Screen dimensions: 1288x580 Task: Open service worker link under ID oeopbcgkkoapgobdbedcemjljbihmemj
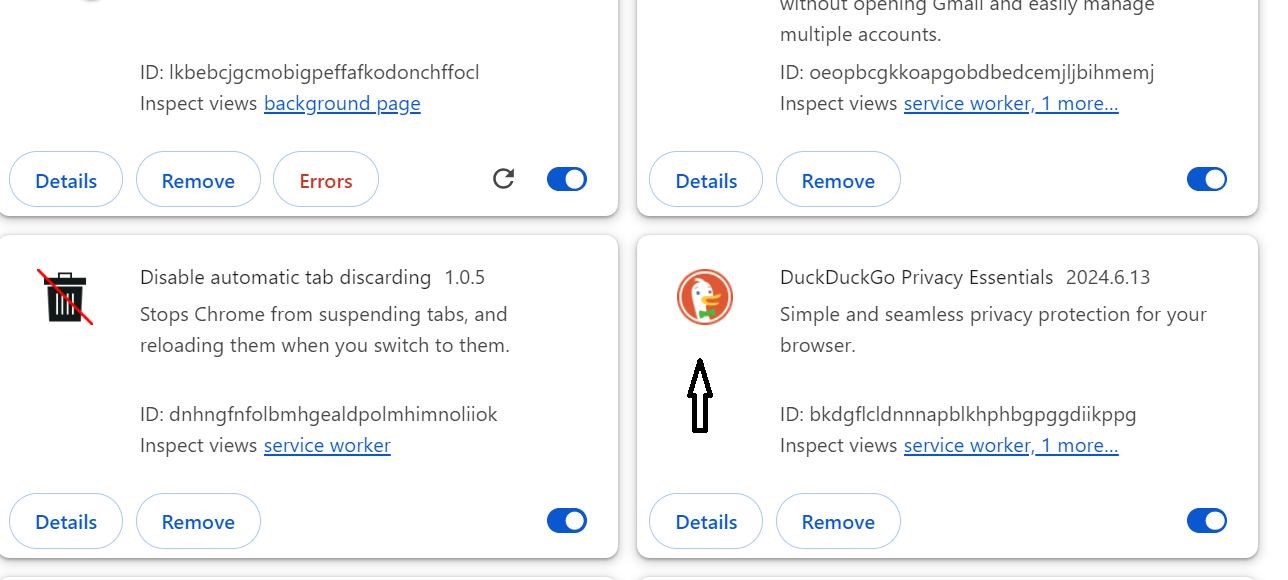pos(967,104)
